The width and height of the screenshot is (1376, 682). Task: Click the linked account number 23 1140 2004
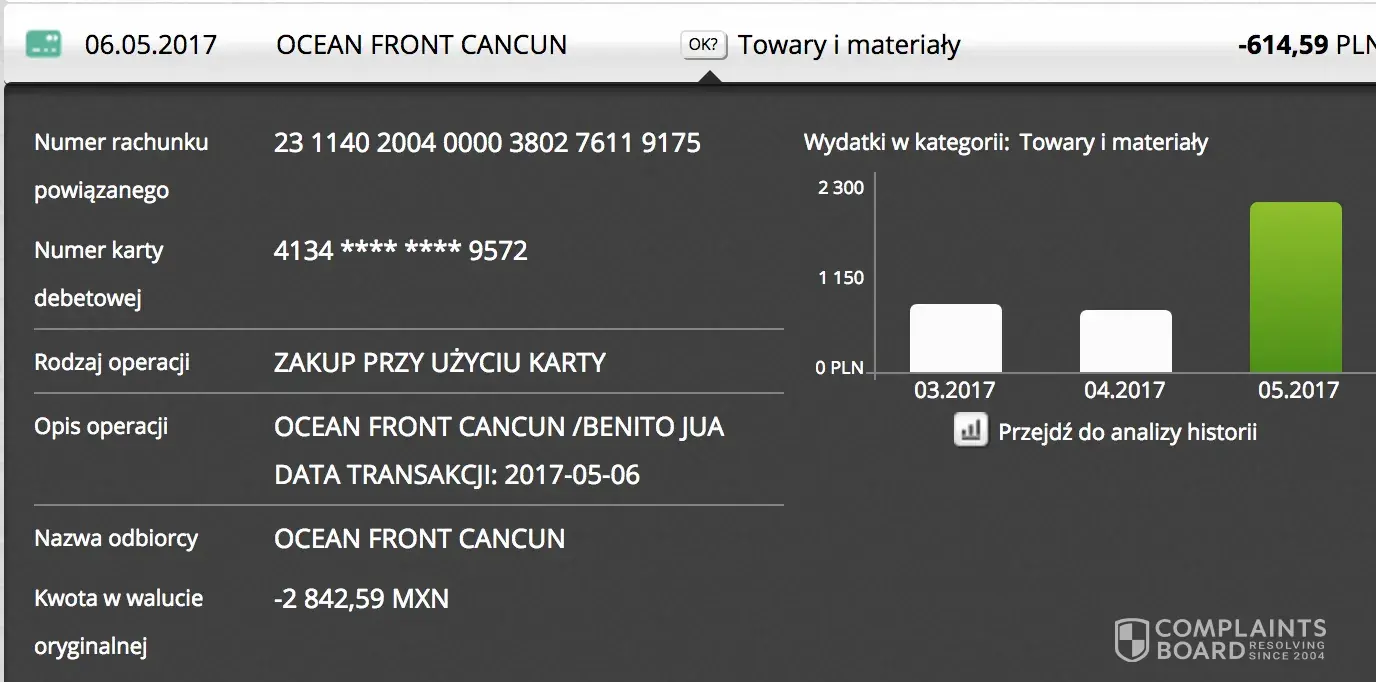[x=487, y=143]
